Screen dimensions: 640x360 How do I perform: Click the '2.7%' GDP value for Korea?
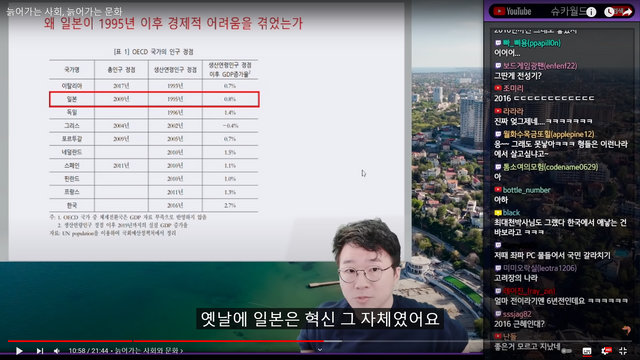tap(230, 205)
